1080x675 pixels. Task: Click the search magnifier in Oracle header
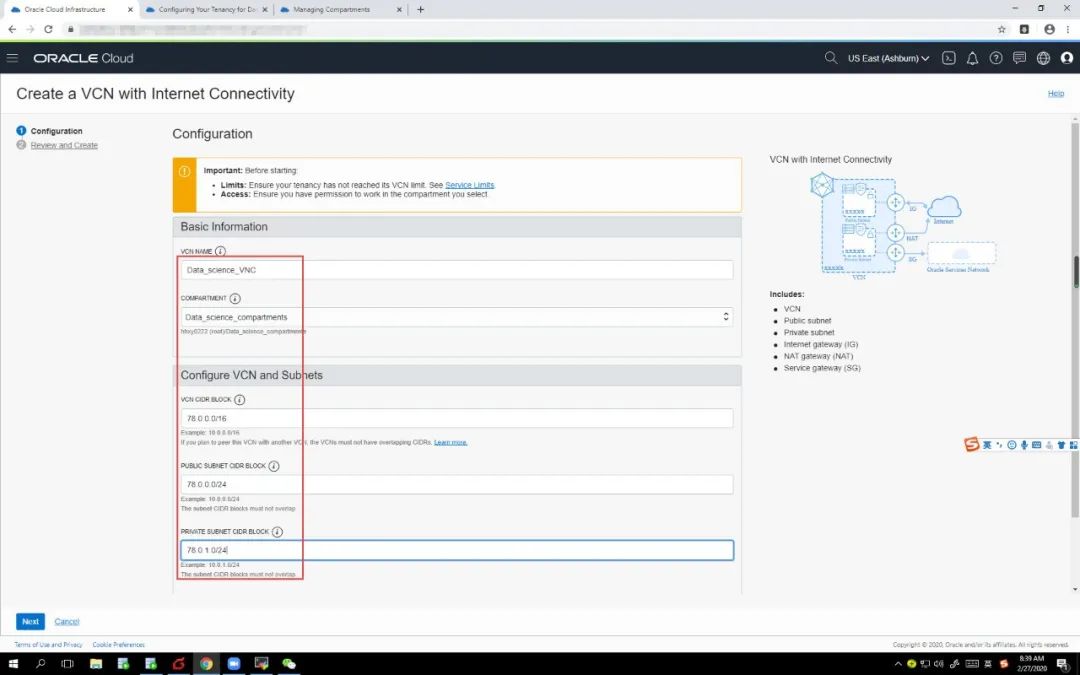pyautogui.click(x=830, y=58)
